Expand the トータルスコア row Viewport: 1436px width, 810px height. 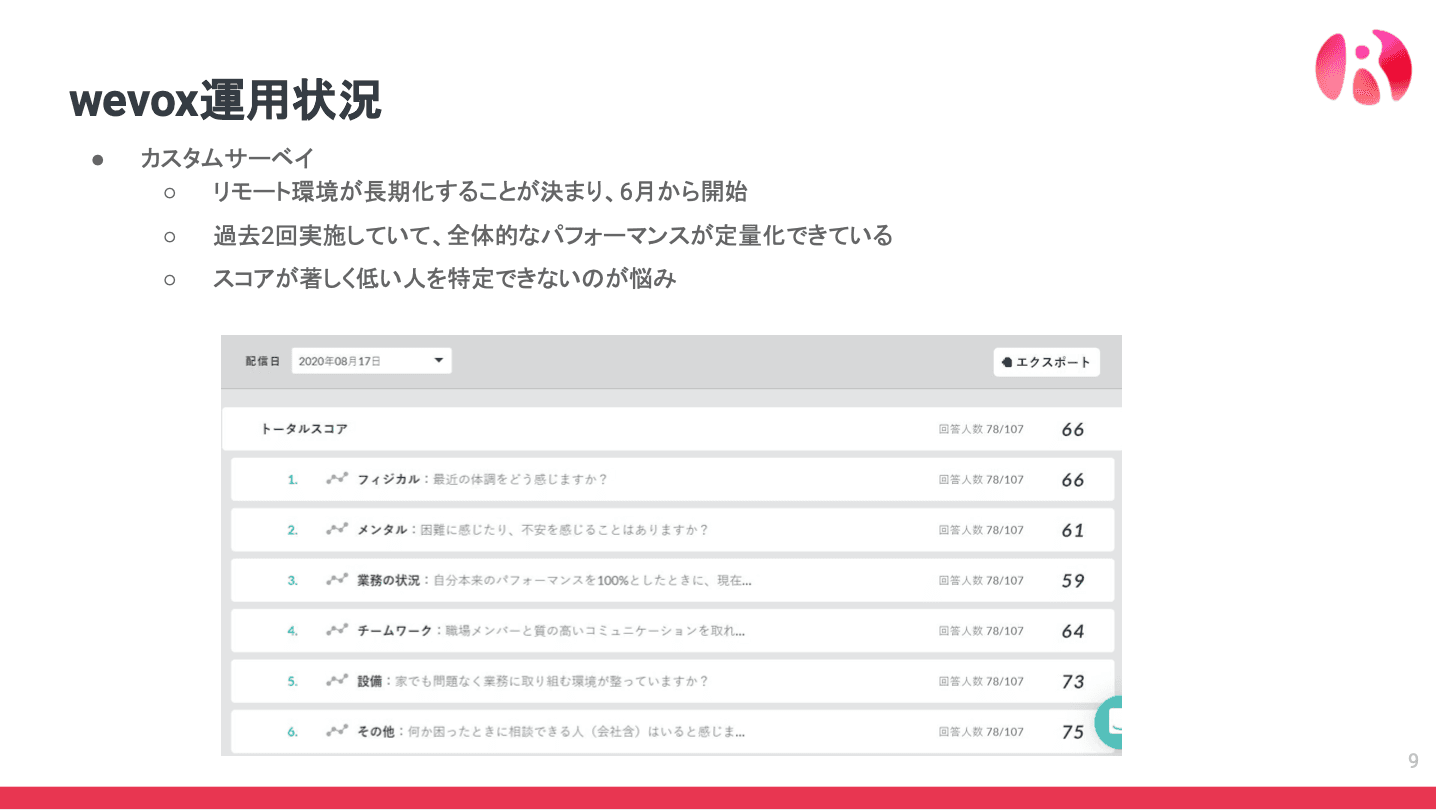pyautogui.click(x=304, y=429)
